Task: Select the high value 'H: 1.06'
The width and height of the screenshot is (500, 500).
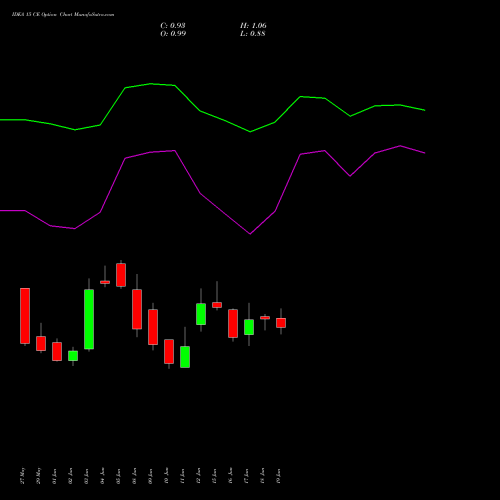Action: tap(253, 26)
